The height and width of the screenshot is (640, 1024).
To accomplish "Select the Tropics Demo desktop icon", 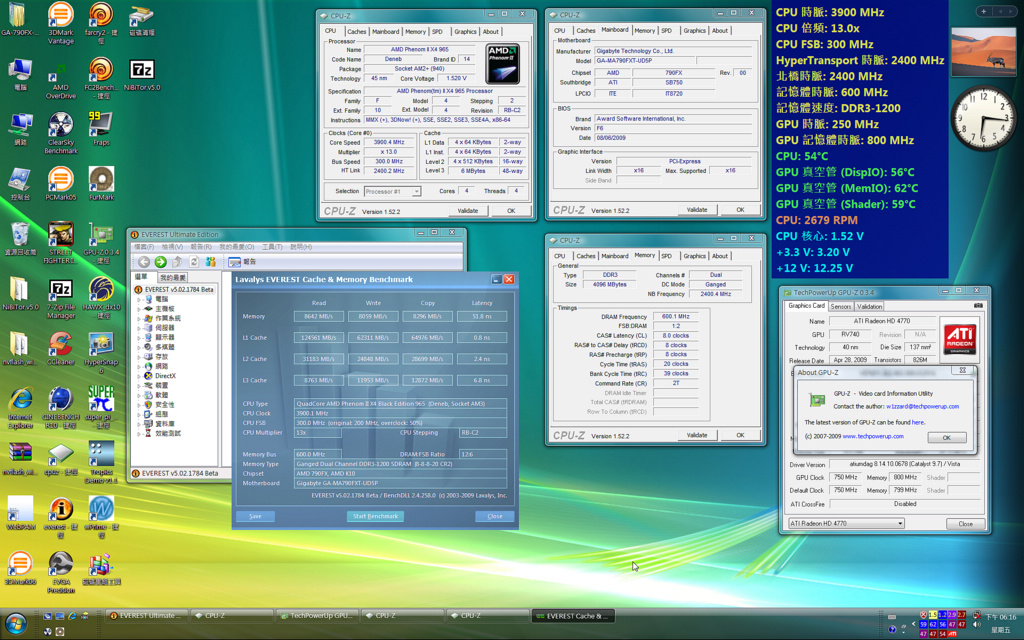I will click(x=101, y=463).
